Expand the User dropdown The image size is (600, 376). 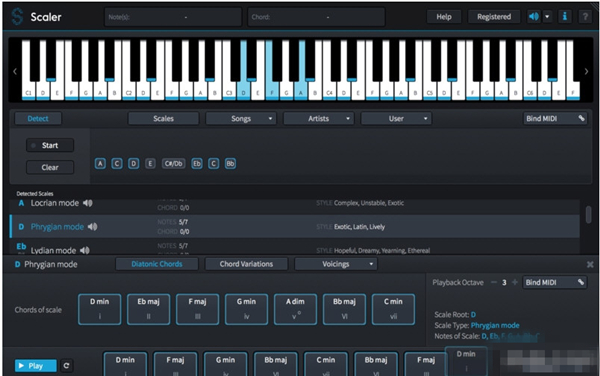396,119
